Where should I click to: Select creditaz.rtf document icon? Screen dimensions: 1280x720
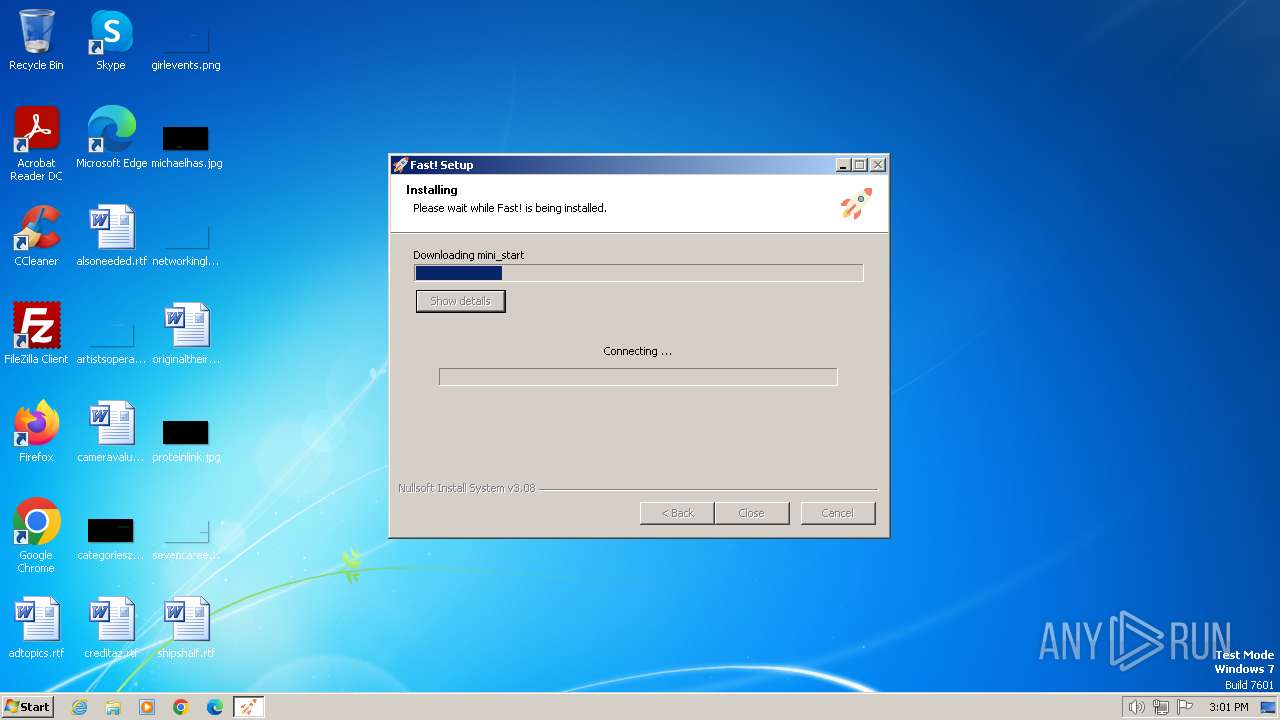111,628
